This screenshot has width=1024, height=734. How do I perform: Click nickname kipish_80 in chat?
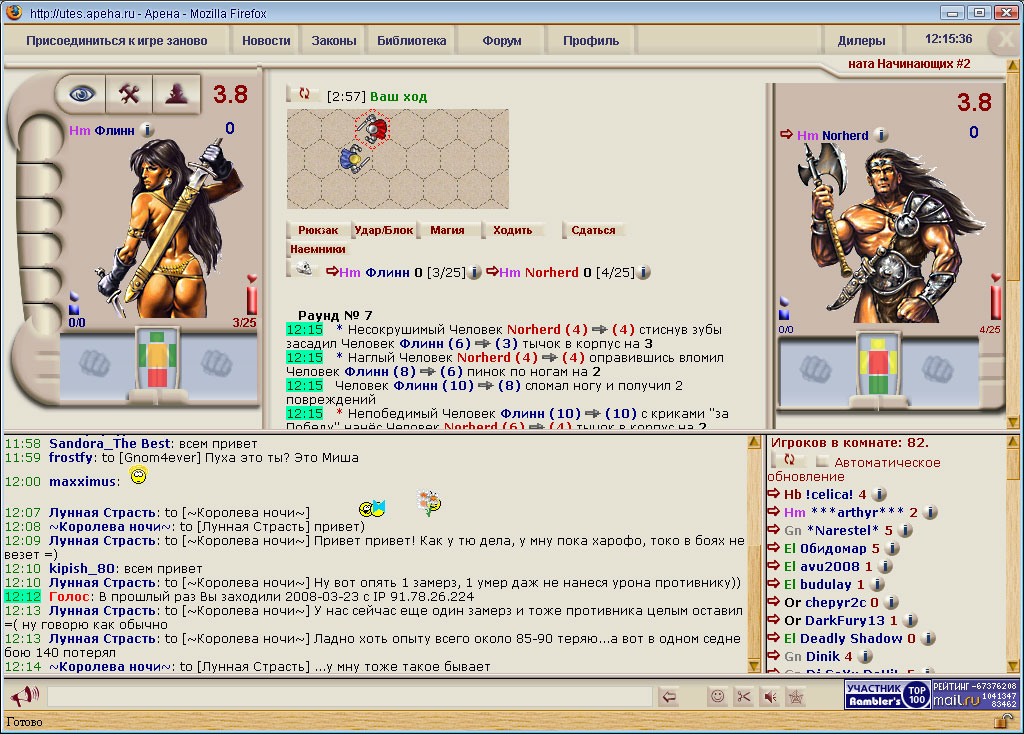coord(82,568)
